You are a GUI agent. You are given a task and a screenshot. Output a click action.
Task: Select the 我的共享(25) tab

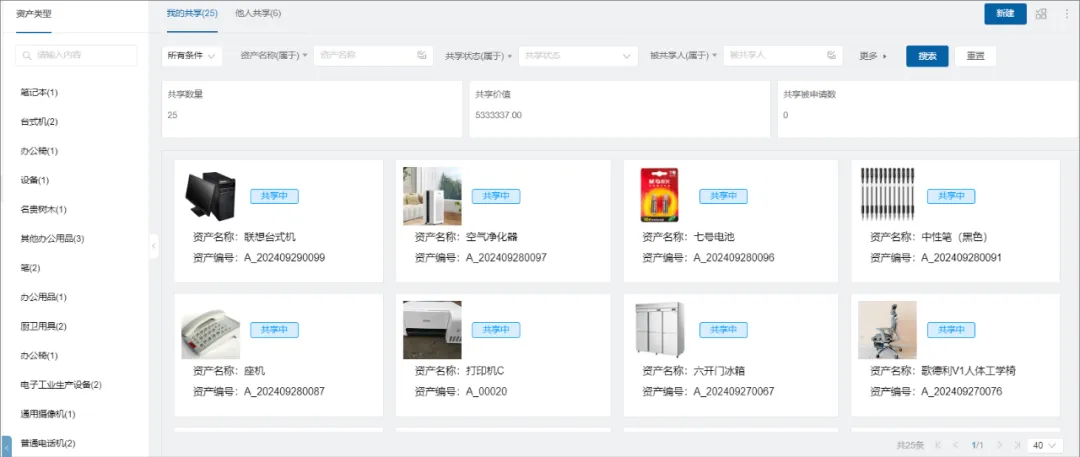(x=192, y=13)
